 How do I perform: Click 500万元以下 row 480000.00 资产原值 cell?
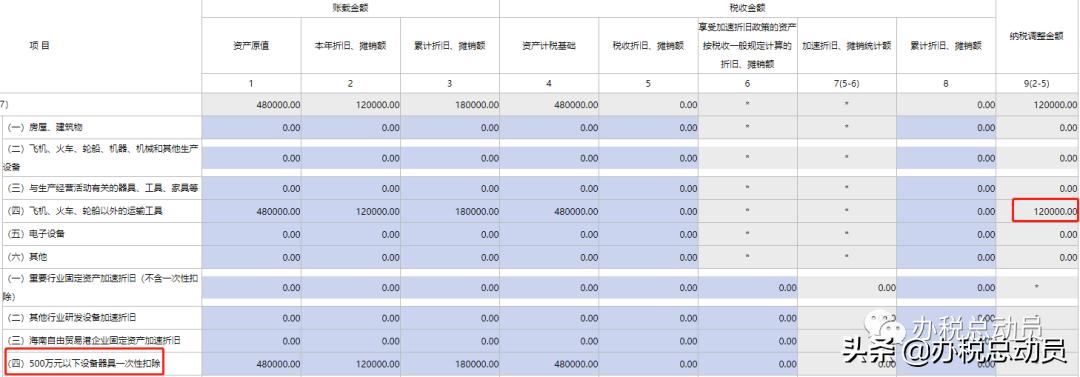[x=251, y=363]
